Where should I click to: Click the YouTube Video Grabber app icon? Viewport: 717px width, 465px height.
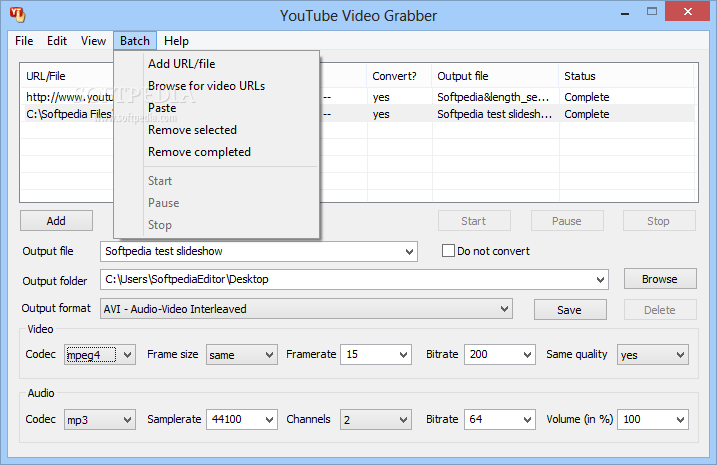17,15
